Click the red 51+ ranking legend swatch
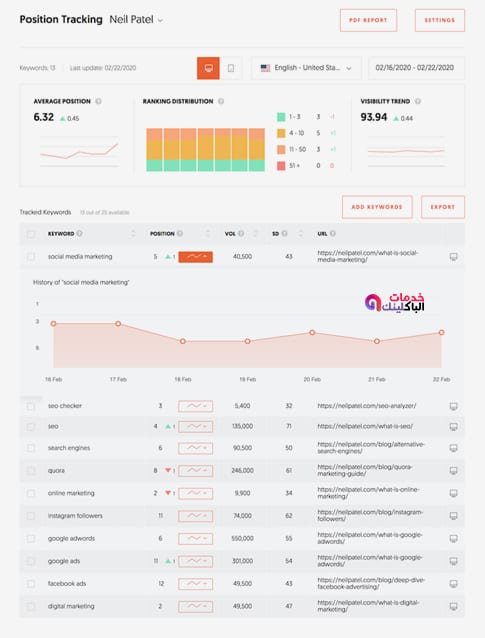The width and height of the screenshot is (485, 638). [281, 166]
